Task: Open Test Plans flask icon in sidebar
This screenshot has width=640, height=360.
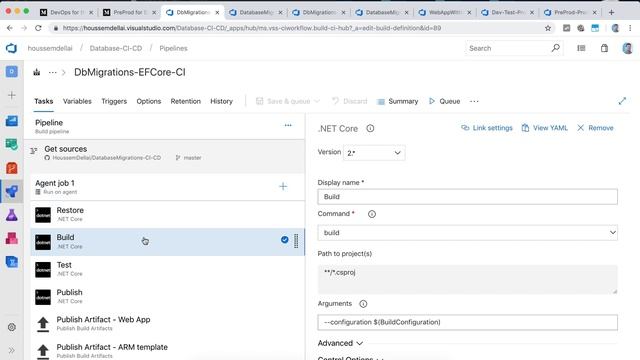Action: coord(12,215)
